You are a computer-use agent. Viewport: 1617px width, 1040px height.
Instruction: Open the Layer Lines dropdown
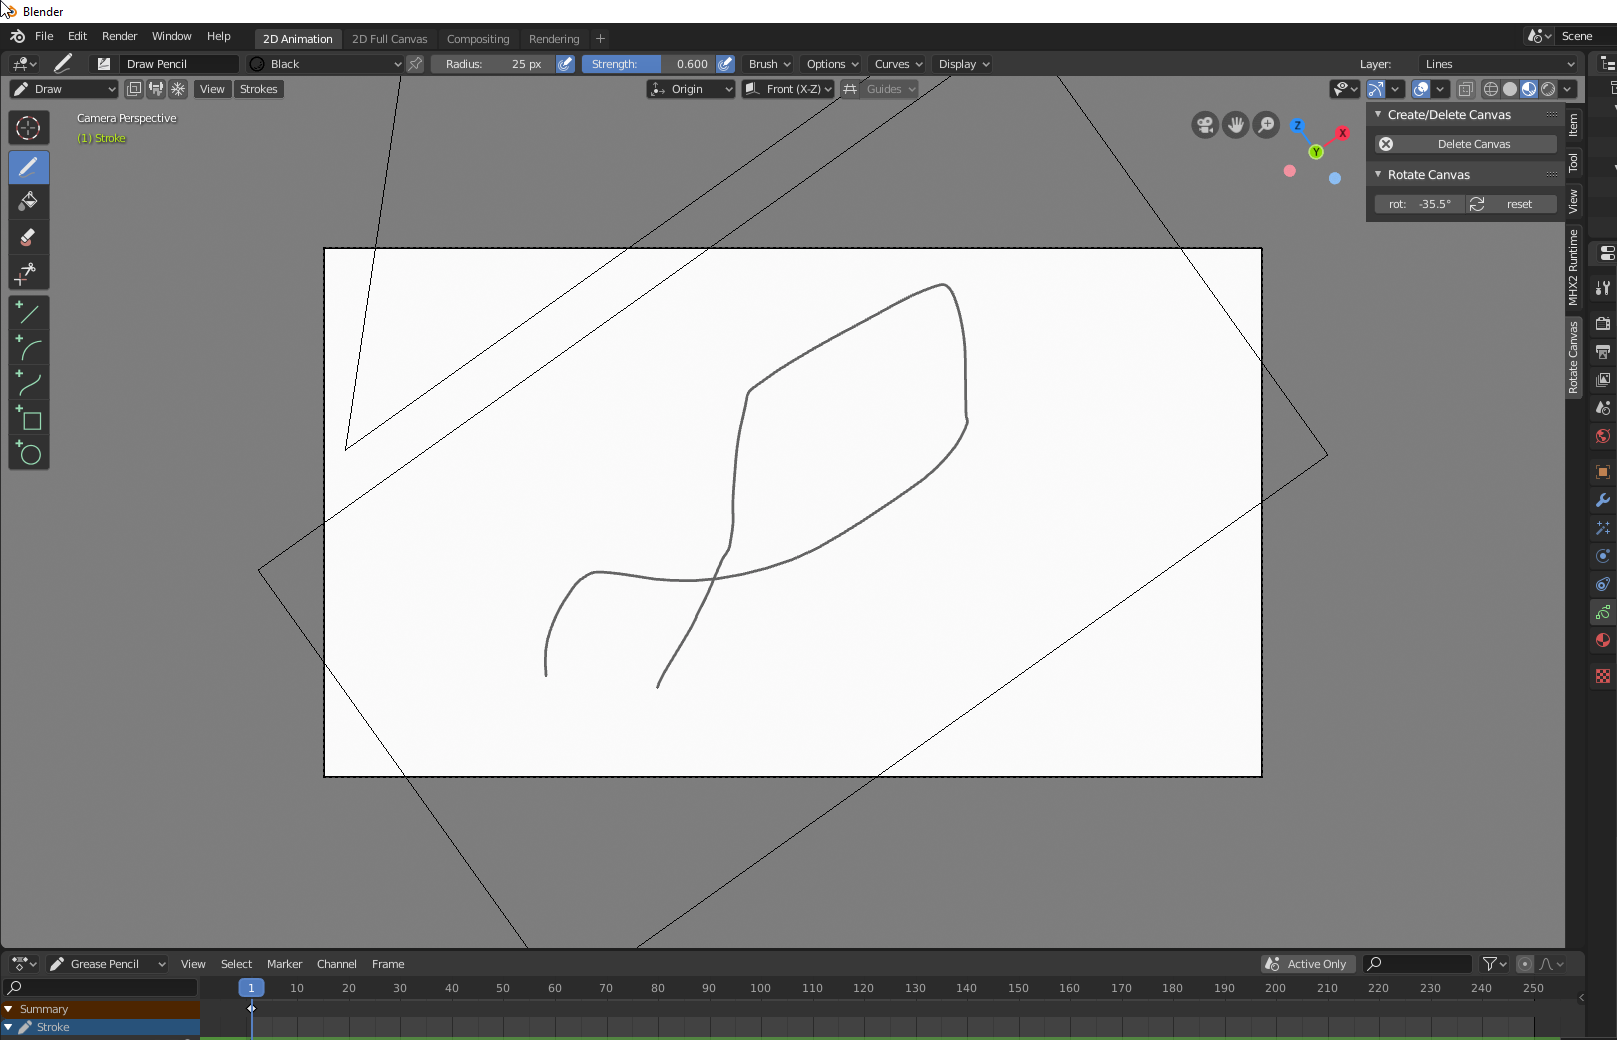[x=1499, y=64]
